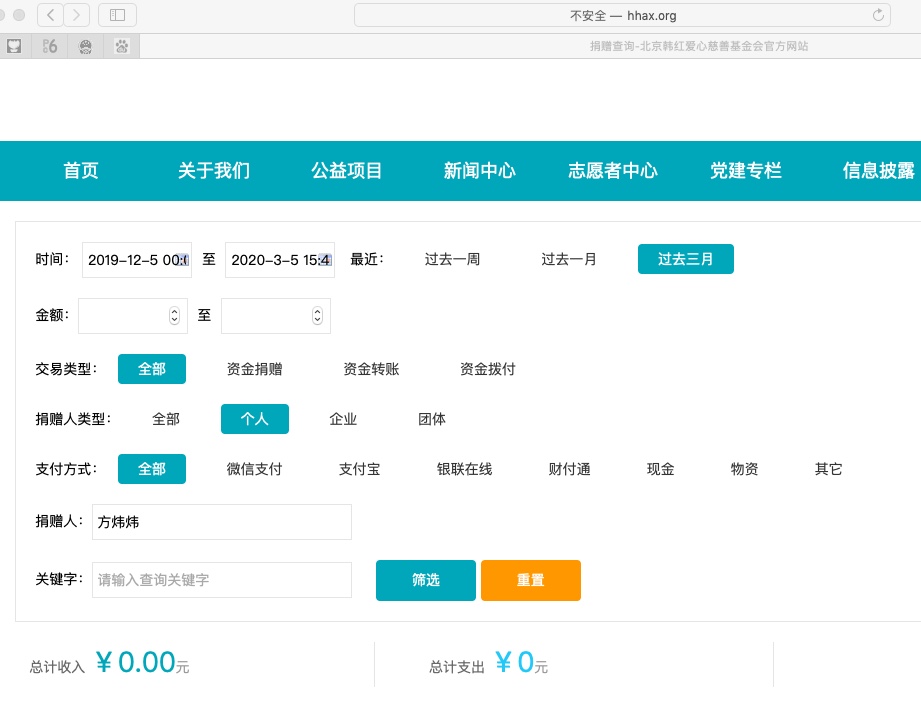Open 新闻中心 navigation menu item
This screenshot has height=706, width=921.
pos(480,171)
